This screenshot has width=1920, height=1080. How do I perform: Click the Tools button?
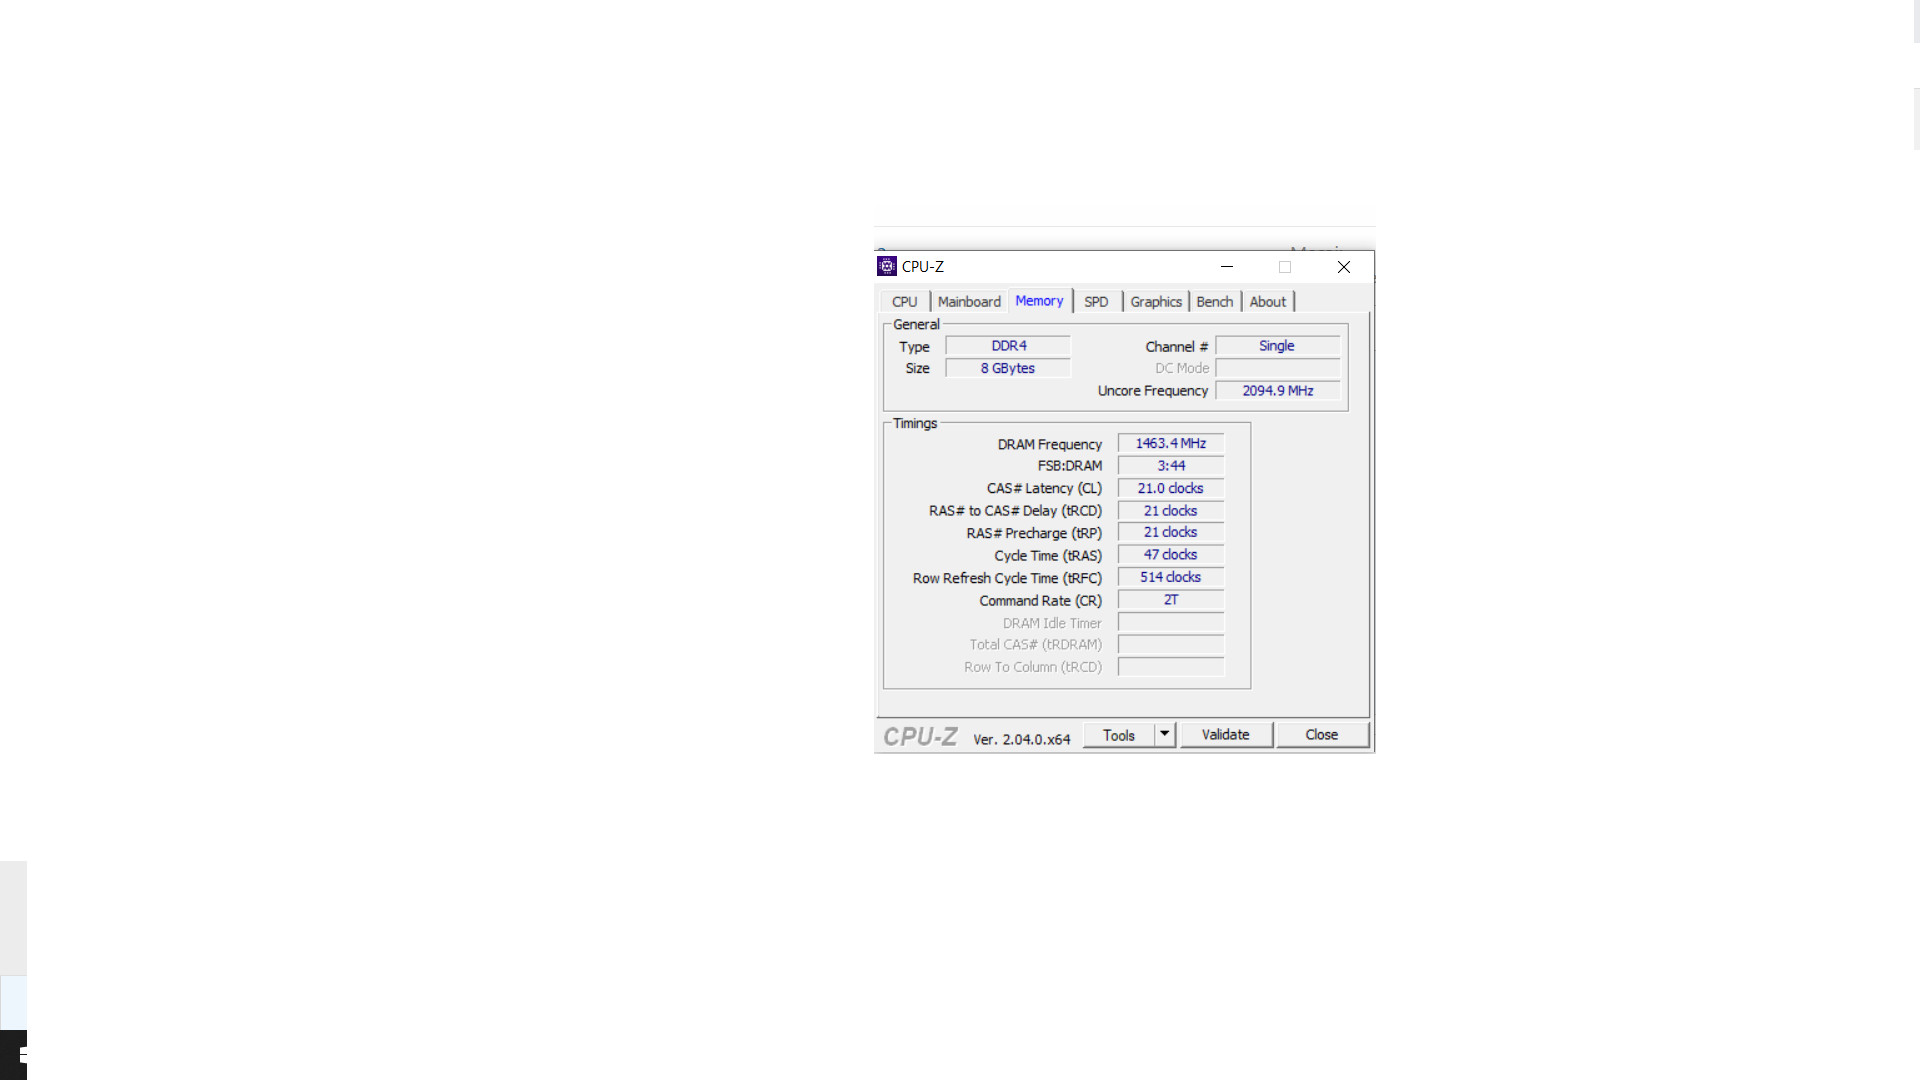1118,735
